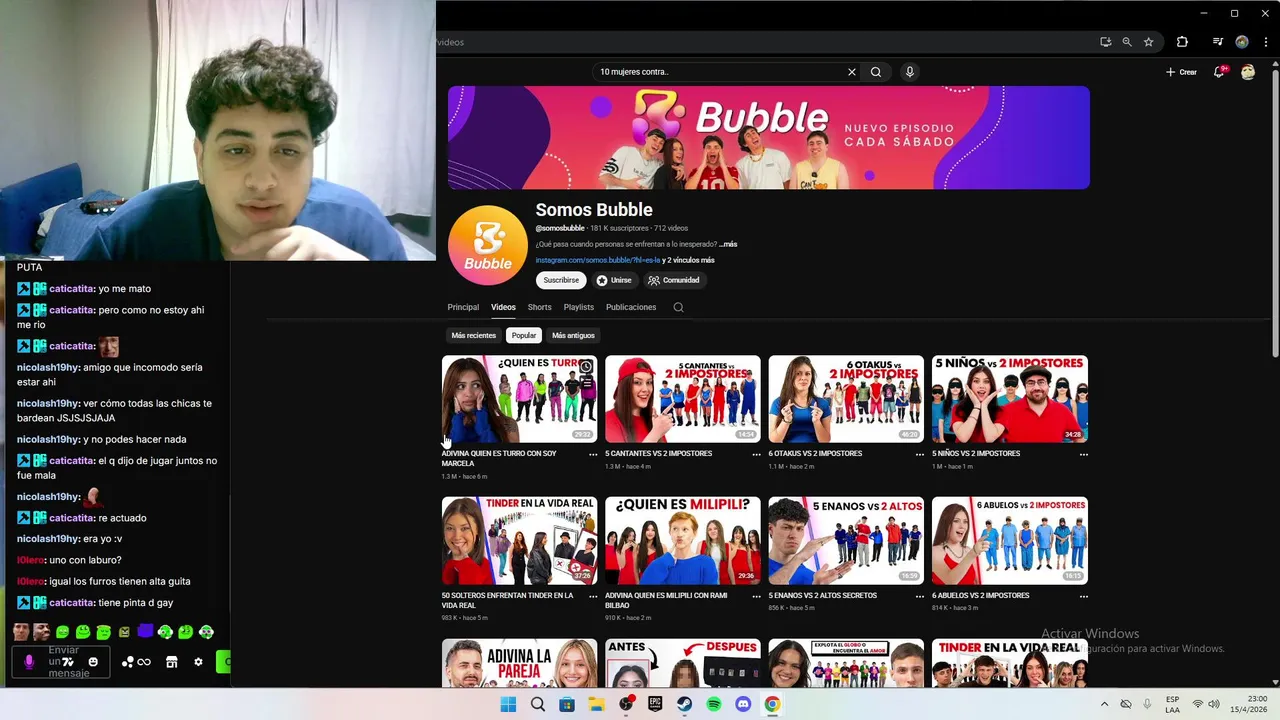Open YouTube account avatar menu
Viewport: 1280px width, 720px height.
(1248, 72)
